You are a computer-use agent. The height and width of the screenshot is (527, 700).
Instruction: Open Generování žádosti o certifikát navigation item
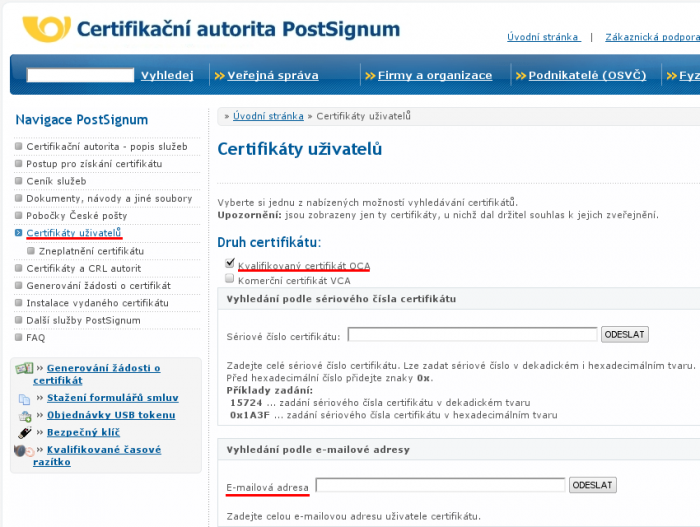click(99, 286)
